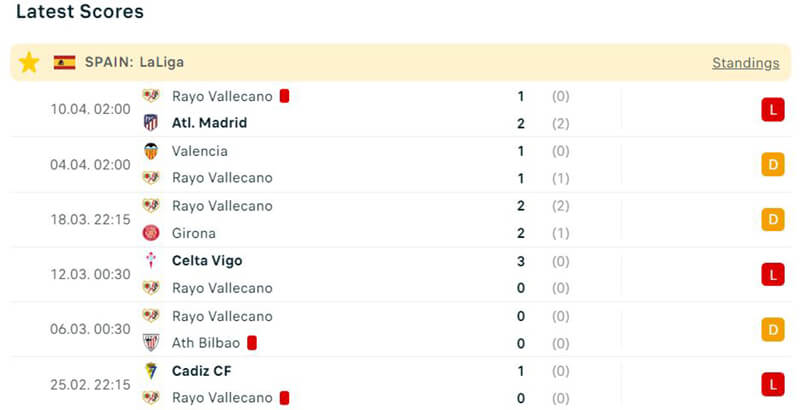Viewport: 800px width, 410px height.
Task: Click the Valencia club crest
Action: [151, 151]
